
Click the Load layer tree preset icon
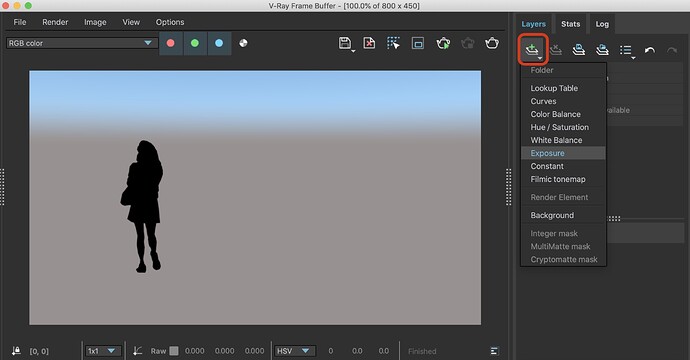pos(602,50)
